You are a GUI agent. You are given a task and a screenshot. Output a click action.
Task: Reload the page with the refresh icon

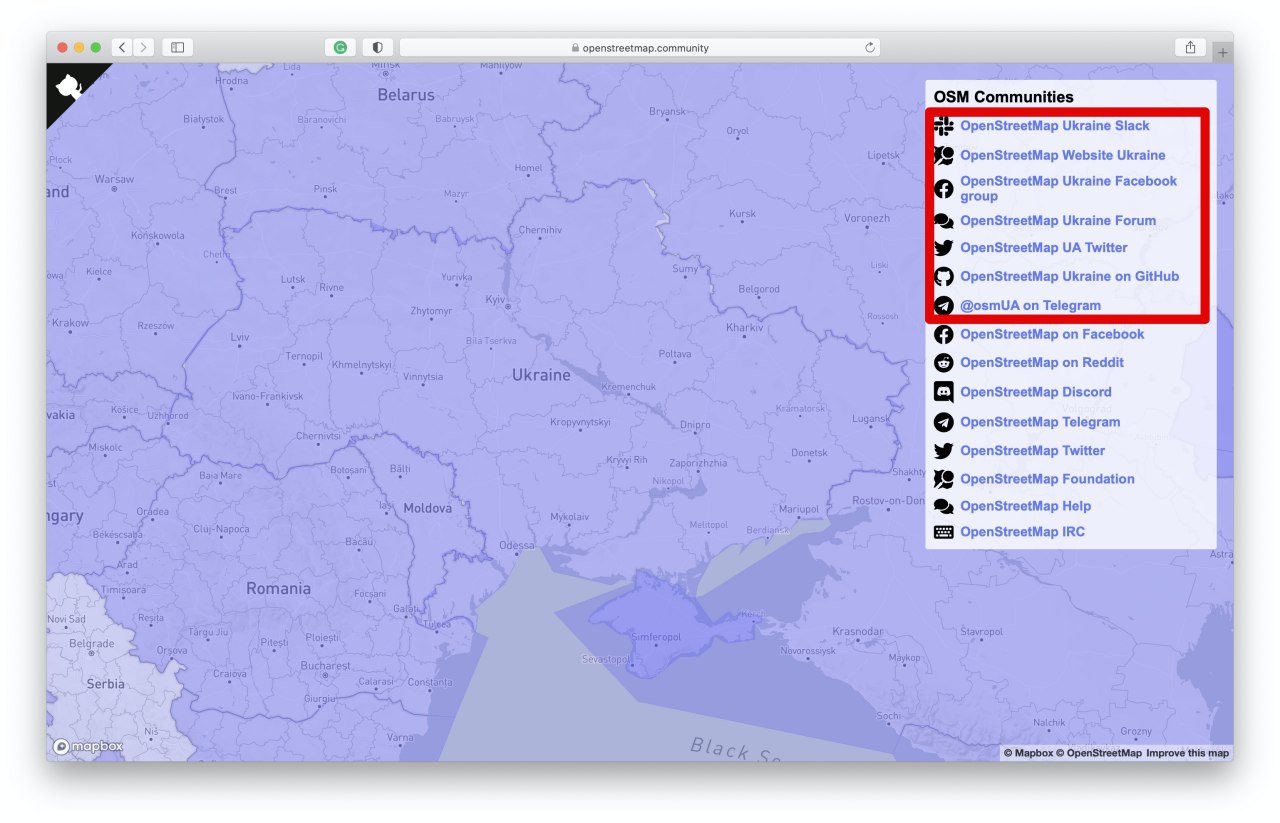[x=870, y=47]
